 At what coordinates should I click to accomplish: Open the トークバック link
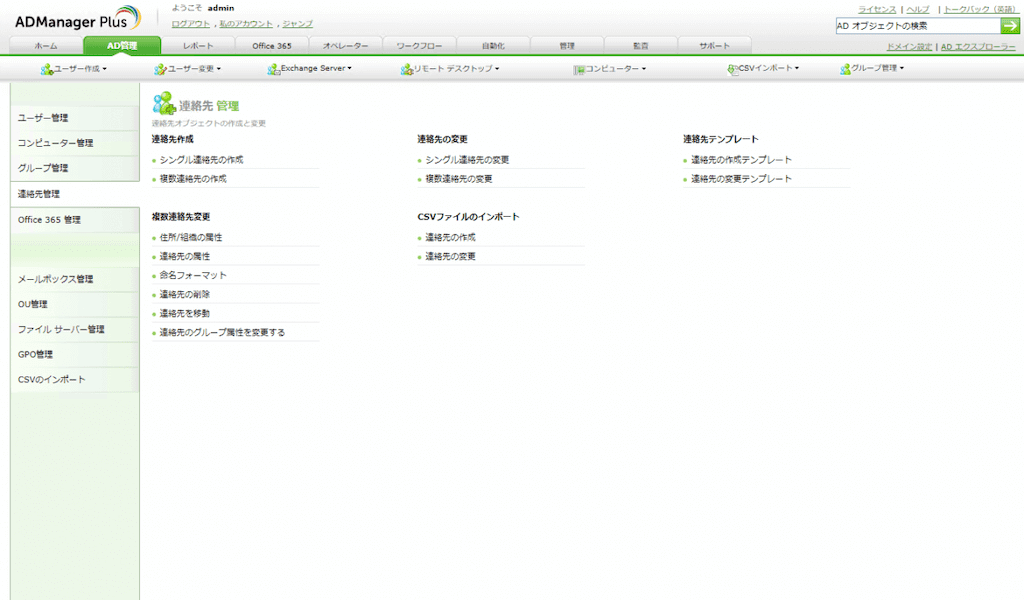pyautogui.click(x=980, y=10)
